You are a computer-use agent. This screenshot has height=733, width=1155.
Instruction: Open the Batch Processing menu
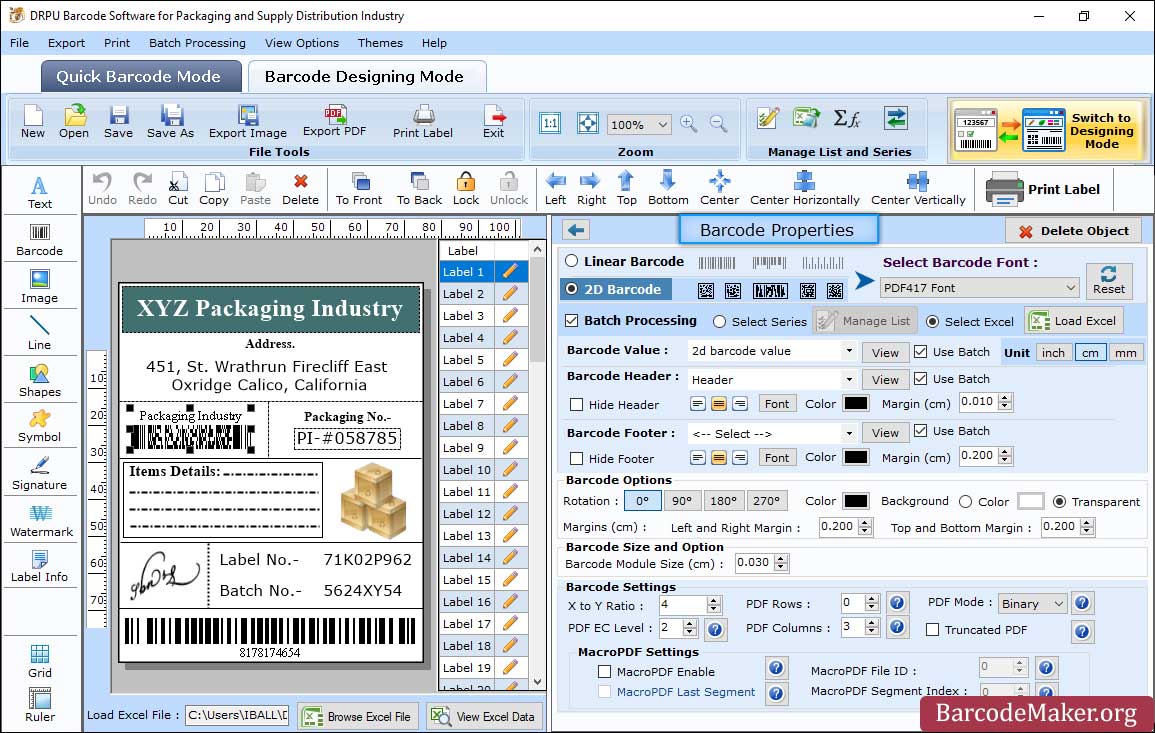pyautogui.click(x=197, y=43)
